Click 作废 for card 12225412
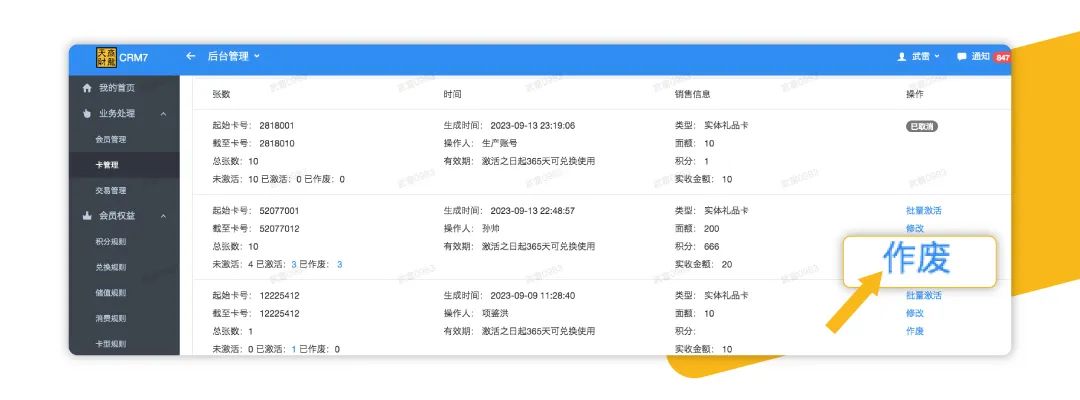 pos(915,331)
